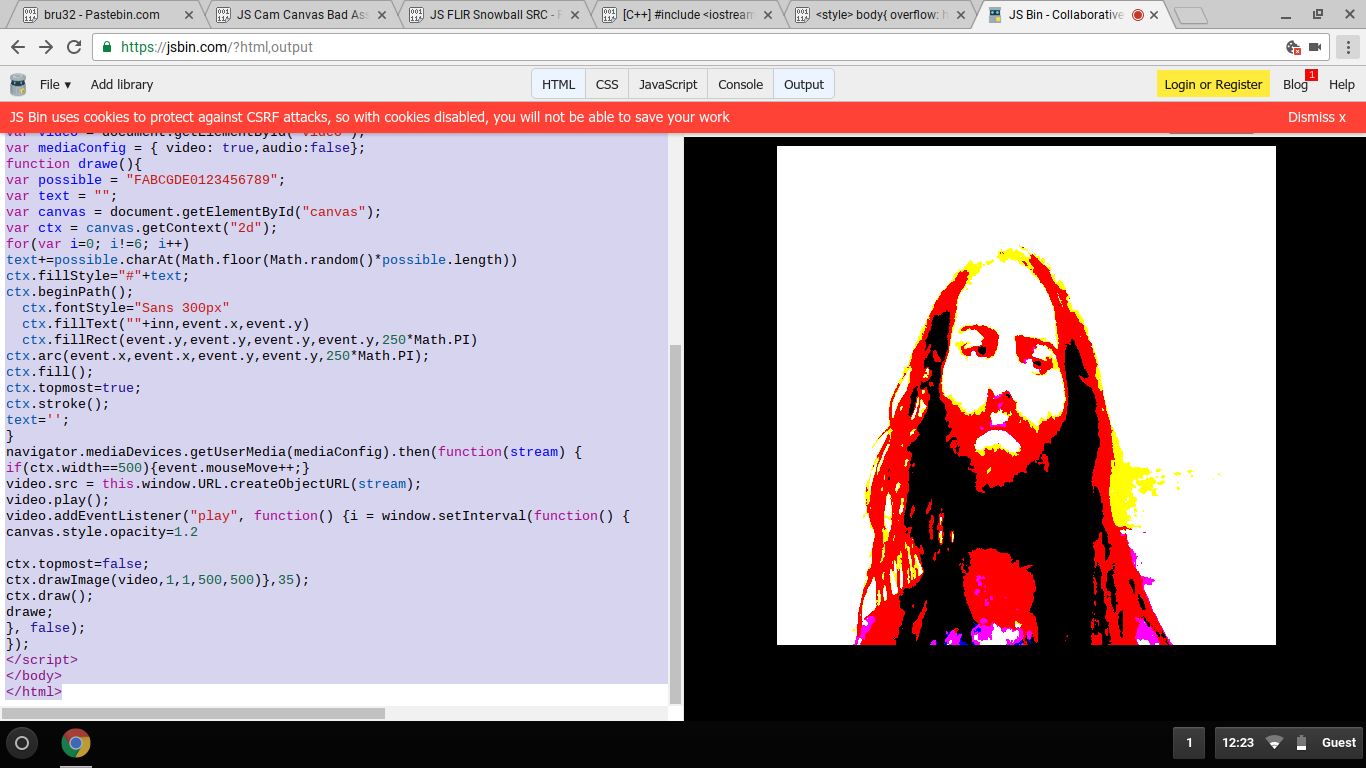Click the JS Bin logo icon
This screenshot has width=1366, height=768.
(x=18, y=84)
